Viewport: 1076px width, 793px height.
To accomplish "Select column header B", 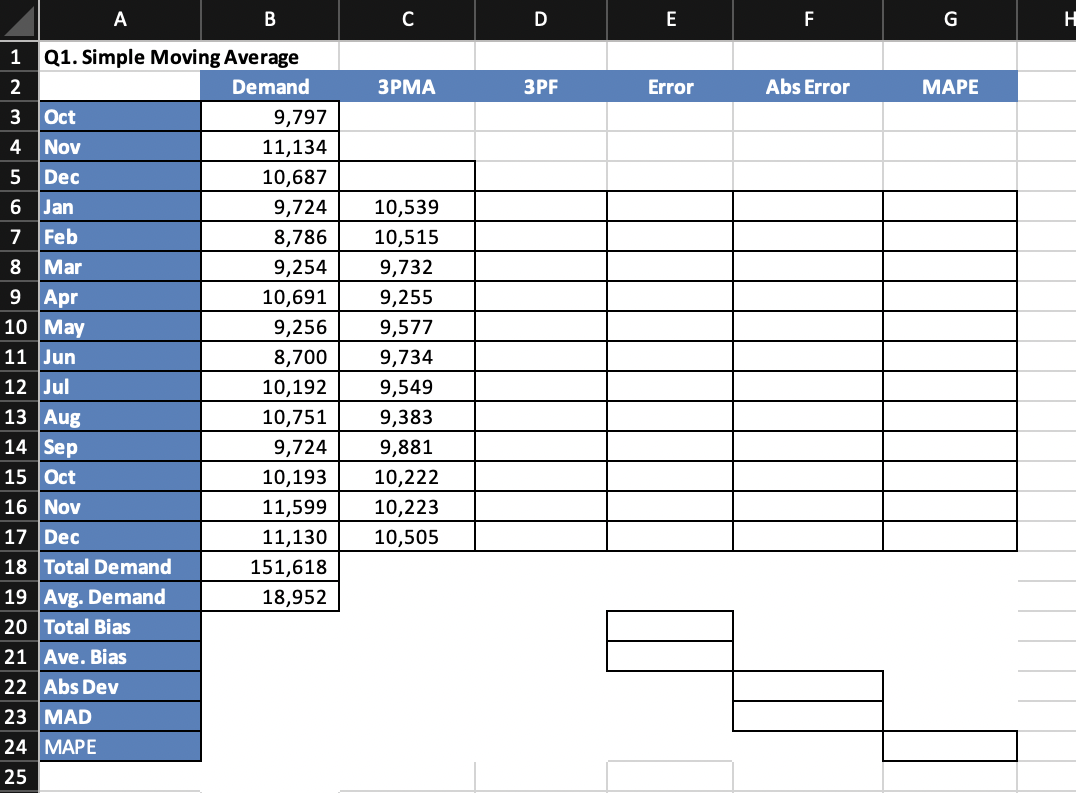I will [269, 19].
